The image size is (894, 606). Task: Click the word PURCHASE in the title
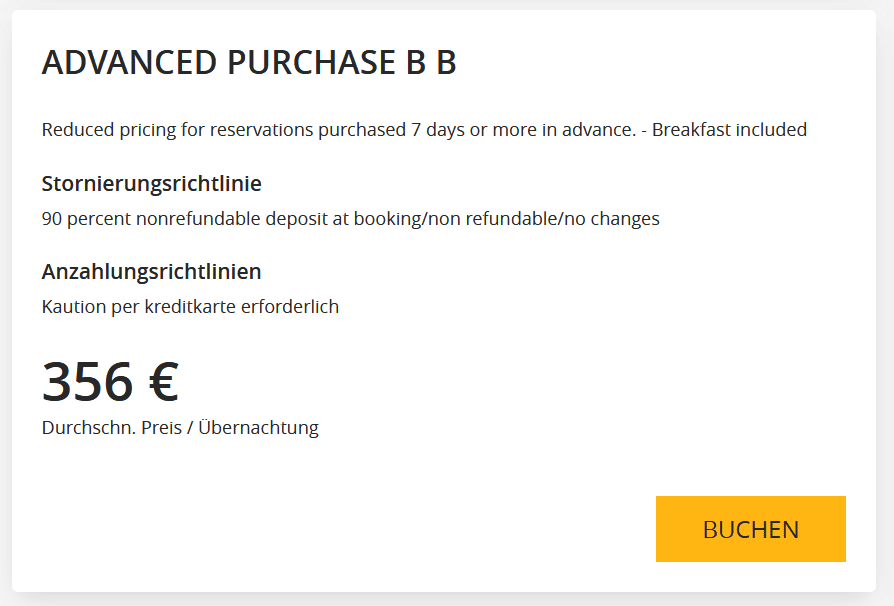[311, 62]
